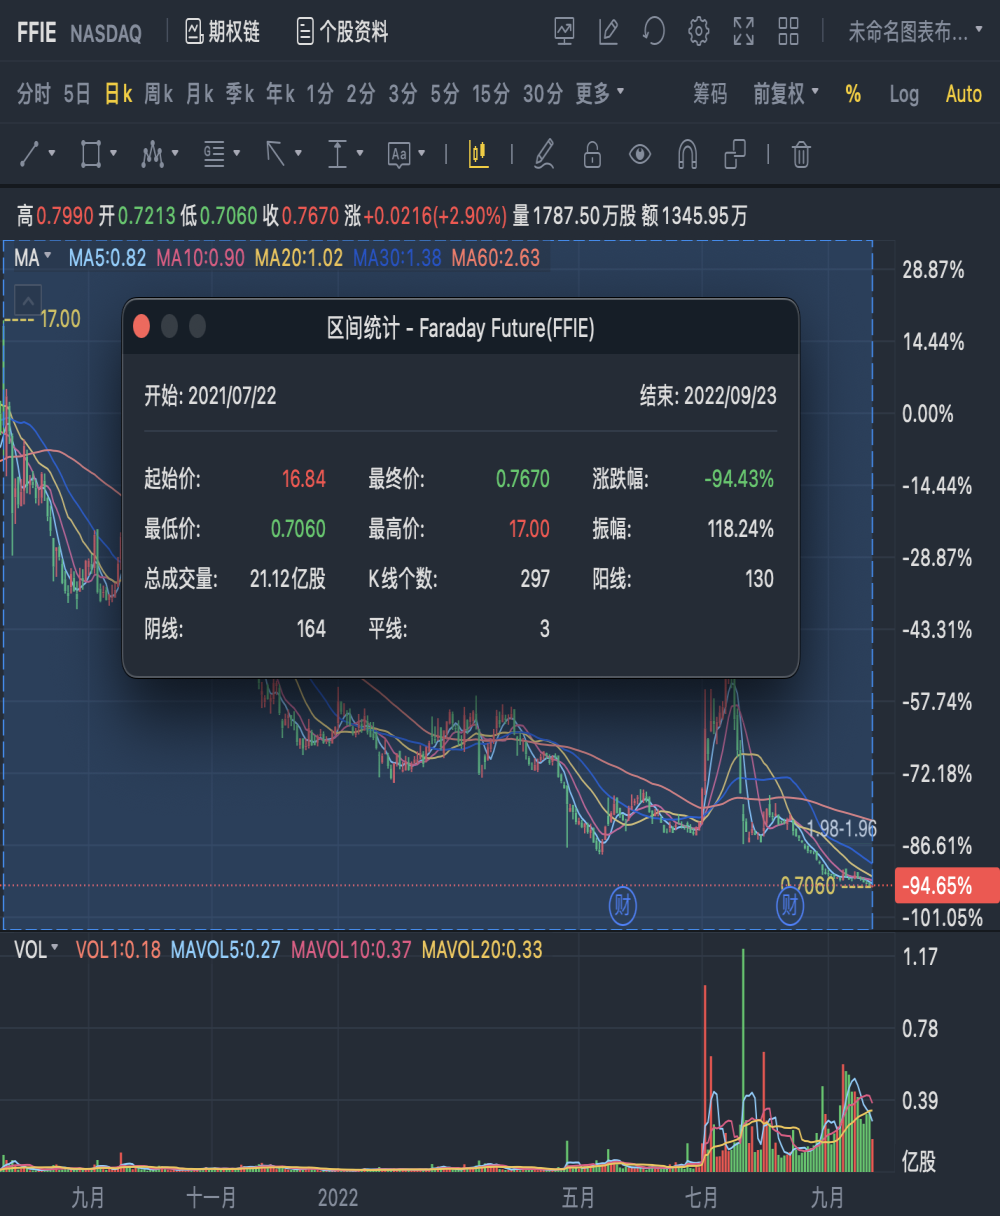Image resolution: width=1000 pixels, height=1216 pixels.
Task: Click the MA5:0.82 indicator label
Action: [107, 258]
